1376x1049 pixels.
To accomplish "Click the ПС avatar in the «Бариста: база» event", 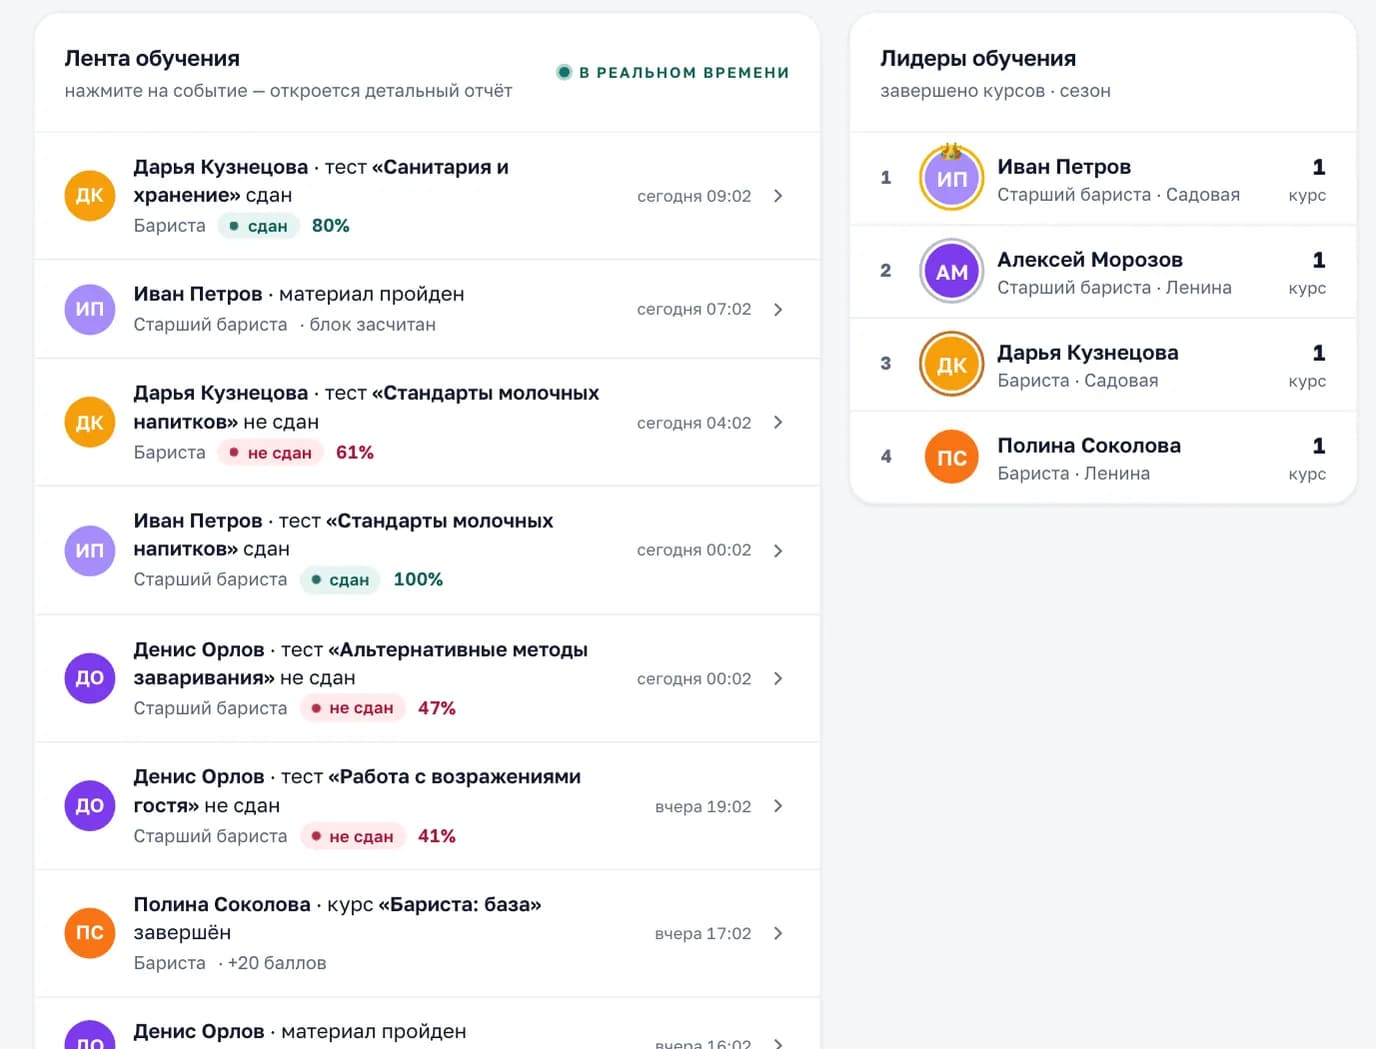I will click(90, 933).
